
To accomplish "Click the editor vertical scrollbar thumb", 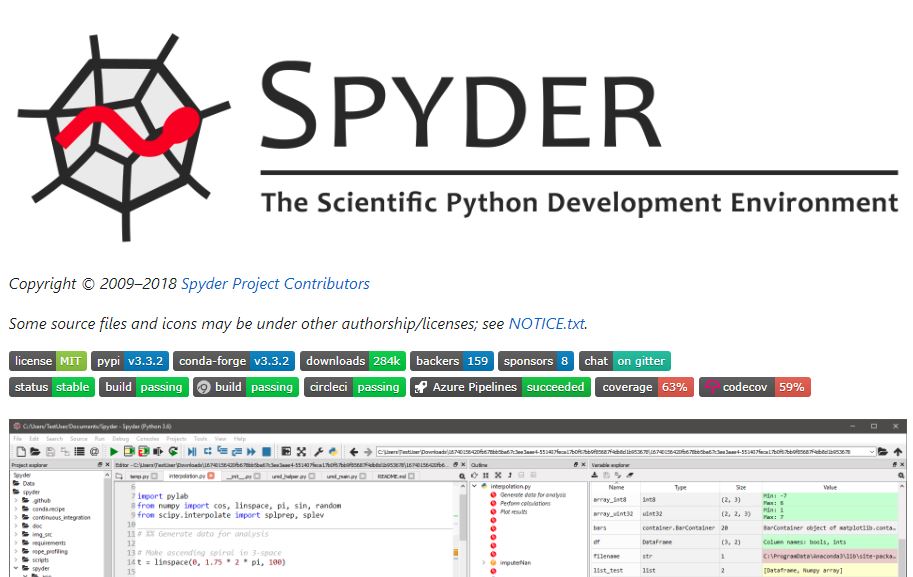I will coord(464,518).
